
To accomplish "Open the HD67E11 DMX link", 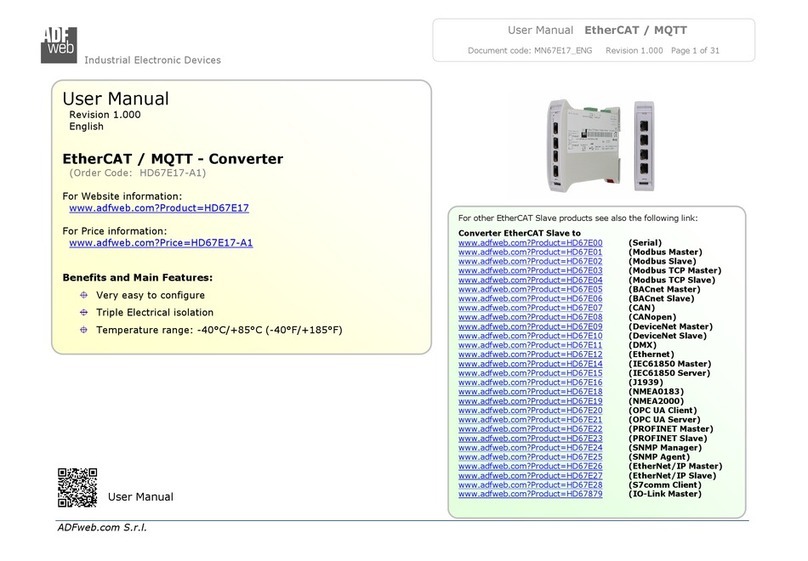I will 530,345.
